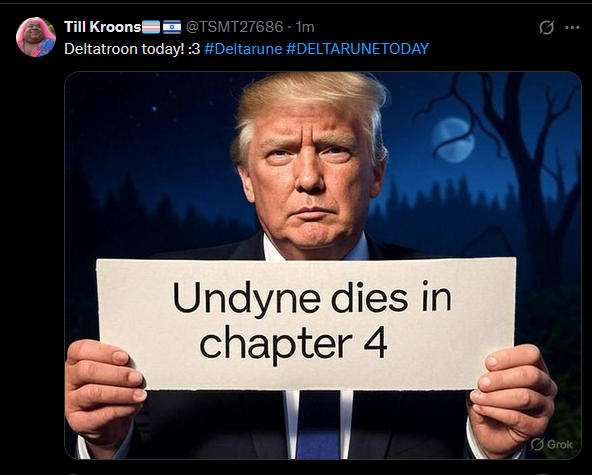Viewport: 592px width, 475px height.
Task: Click the left hand holding the sign
Action: [105, 393]
